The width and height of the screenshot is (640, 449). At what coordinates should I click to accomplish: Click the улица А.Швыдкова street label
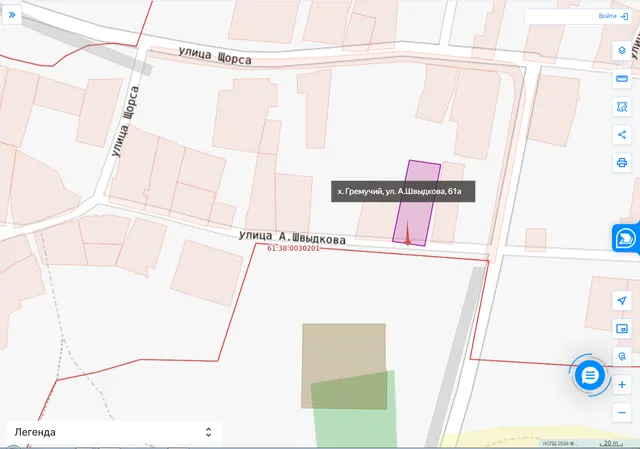point(292,238)
